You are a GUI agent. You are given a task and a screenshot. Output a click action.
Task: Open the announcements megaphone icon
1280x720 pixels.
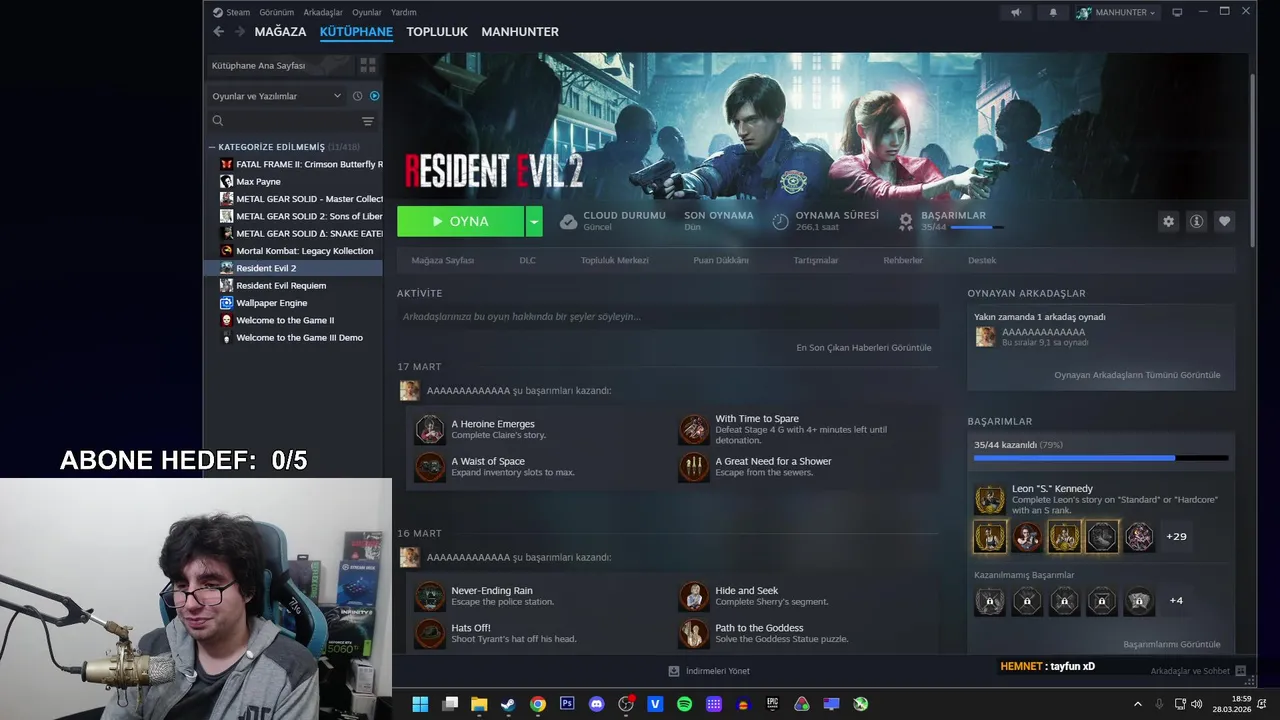pos(1016,12)
